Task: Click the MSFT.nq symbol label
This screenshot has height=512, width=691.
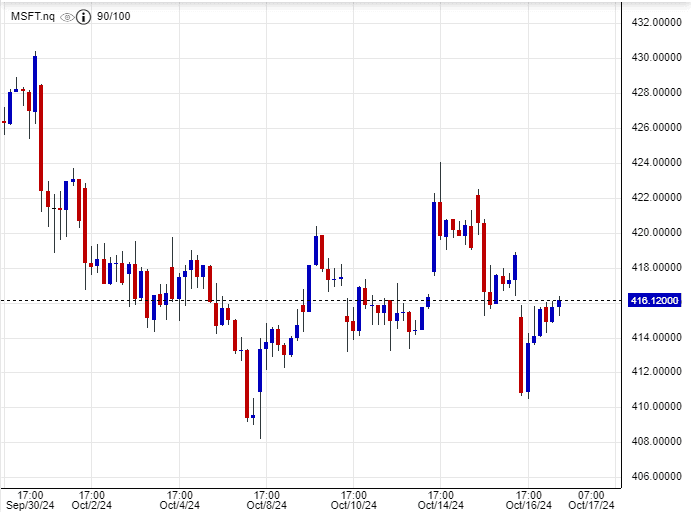Action: (32, 17)
